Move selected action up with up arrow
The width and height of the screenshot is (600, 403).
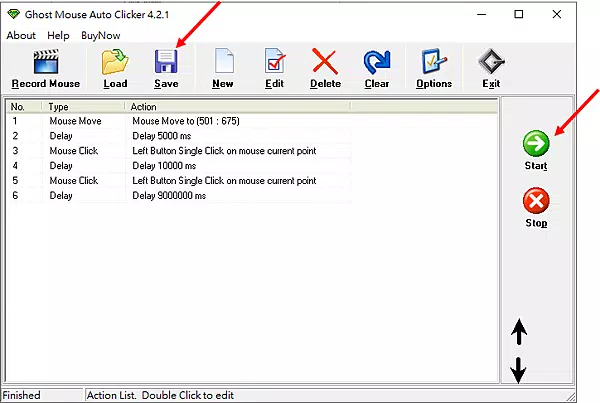pos(519,331)
